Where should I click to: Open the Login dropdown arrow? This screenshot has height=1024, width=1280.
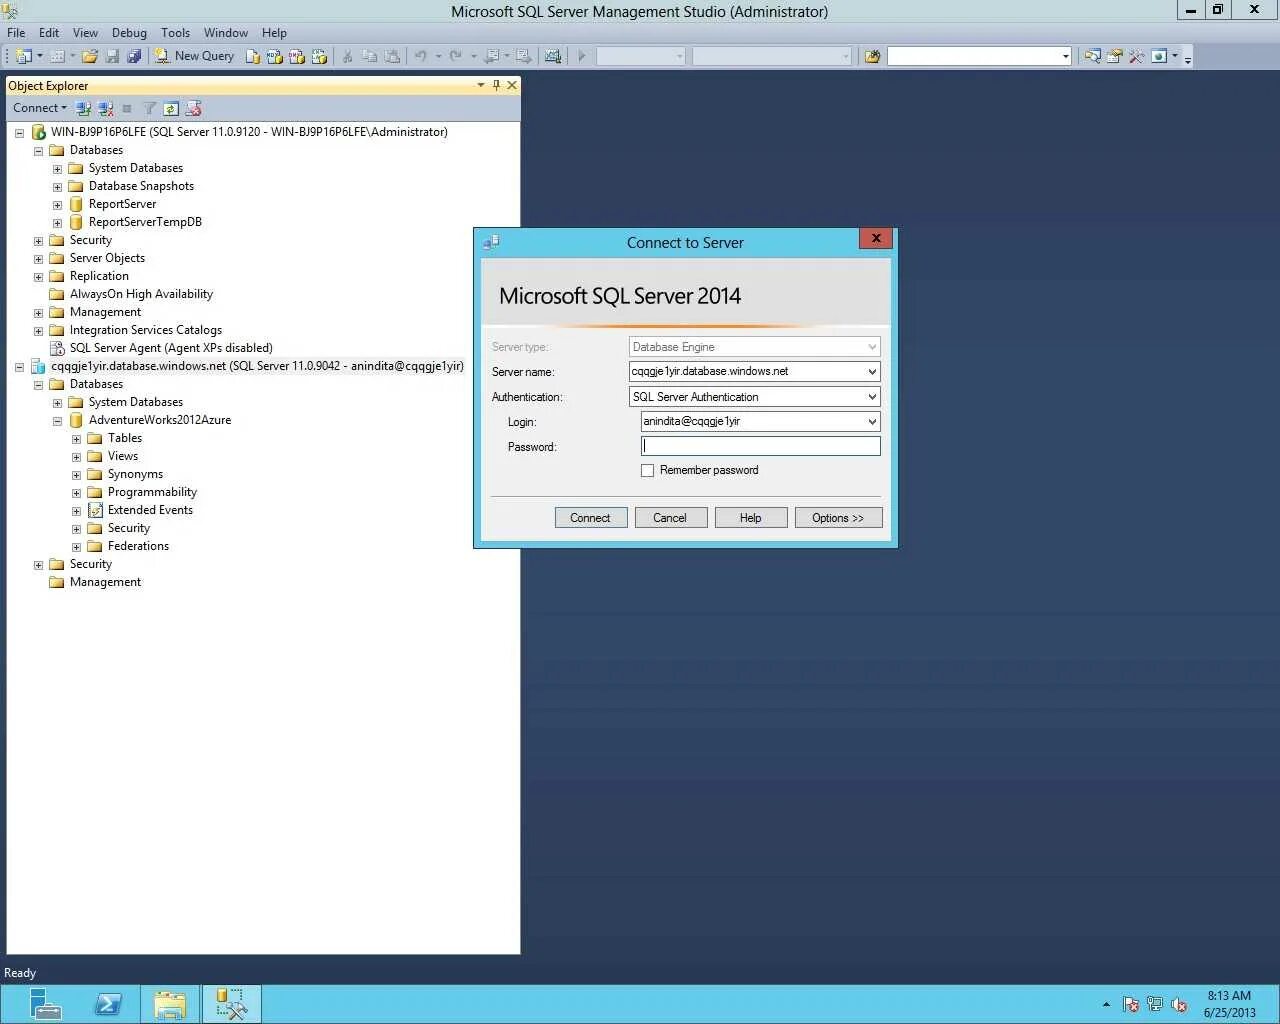point(872,422)
